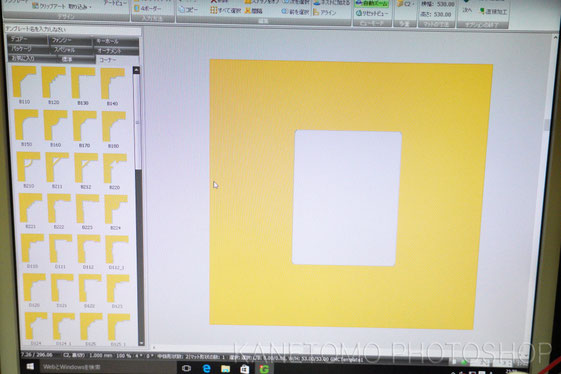Click the コピー (copy) toolbar icon
This screenshot has height=374, width=561.
click(188, 10)
